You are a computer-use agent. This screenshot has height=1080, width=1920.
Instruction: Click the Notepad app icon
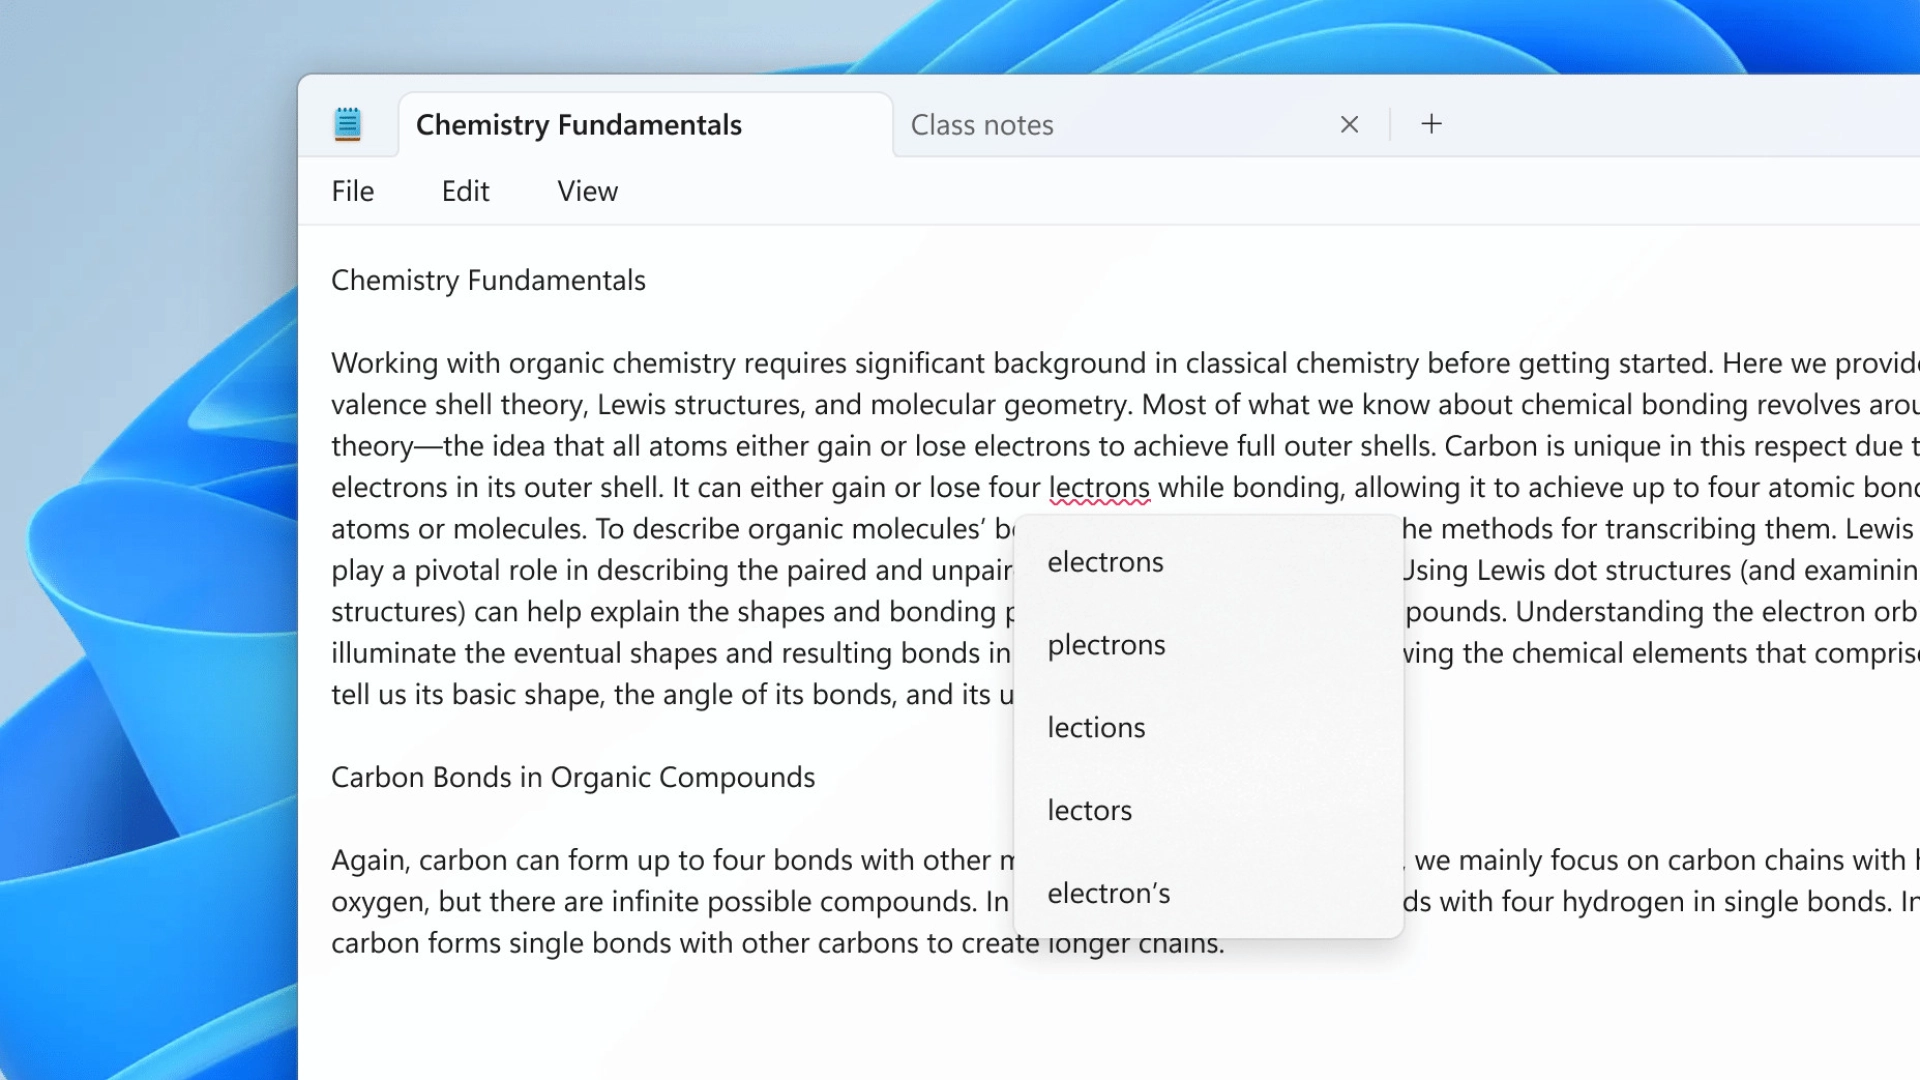pyautogui.click(x=347, y=124)
